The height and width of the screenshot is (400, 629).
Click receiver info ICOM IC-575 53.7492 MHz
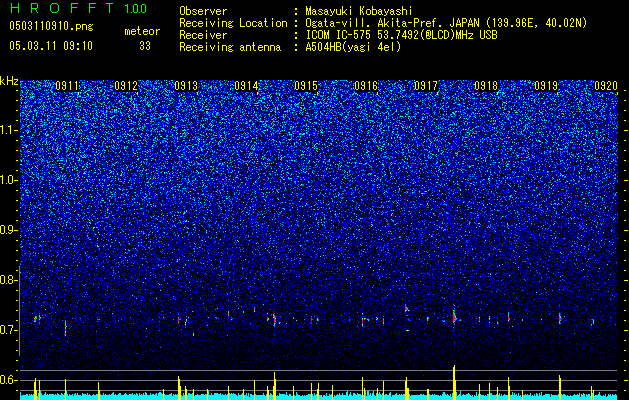coord(401,35)
